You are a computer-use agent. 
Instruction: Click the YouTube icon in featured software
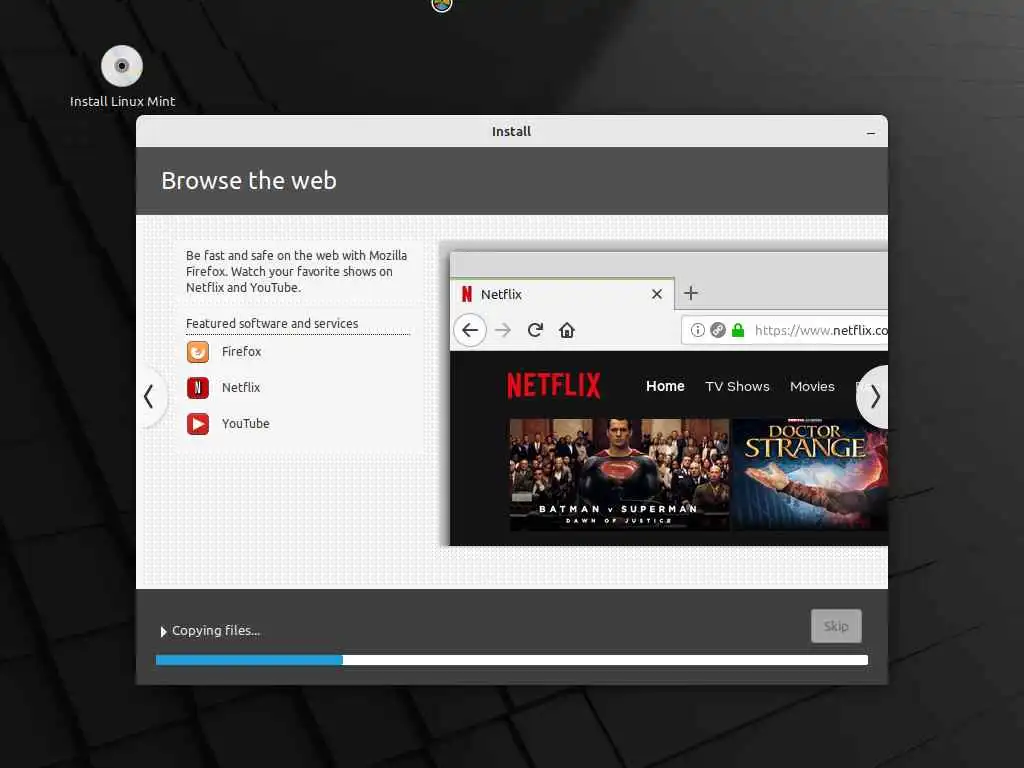coord(198,424)
